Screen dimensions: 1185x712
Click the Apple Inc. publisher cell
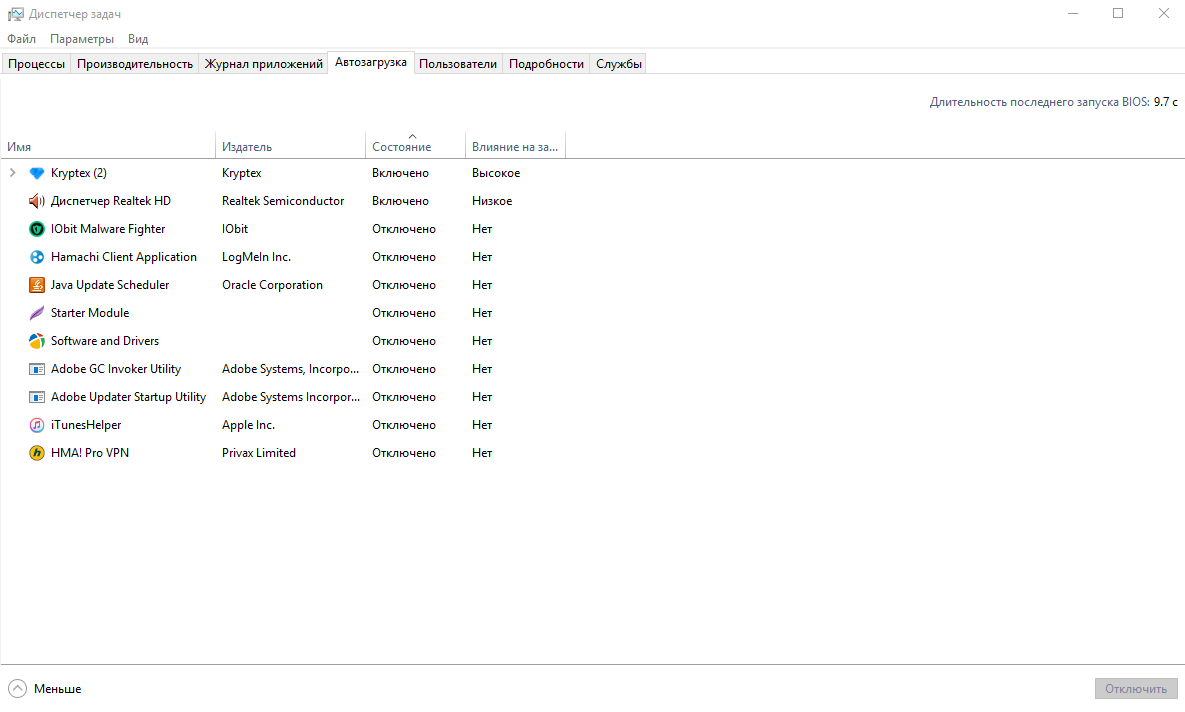coord(248,425)
